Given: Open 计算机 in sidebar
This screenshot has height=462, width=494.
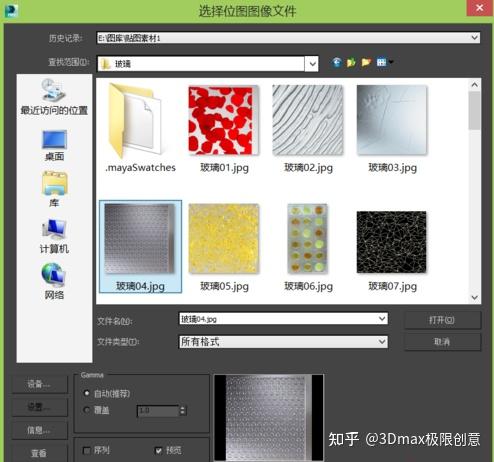Looking at the screenshot, I should (54, 236).
